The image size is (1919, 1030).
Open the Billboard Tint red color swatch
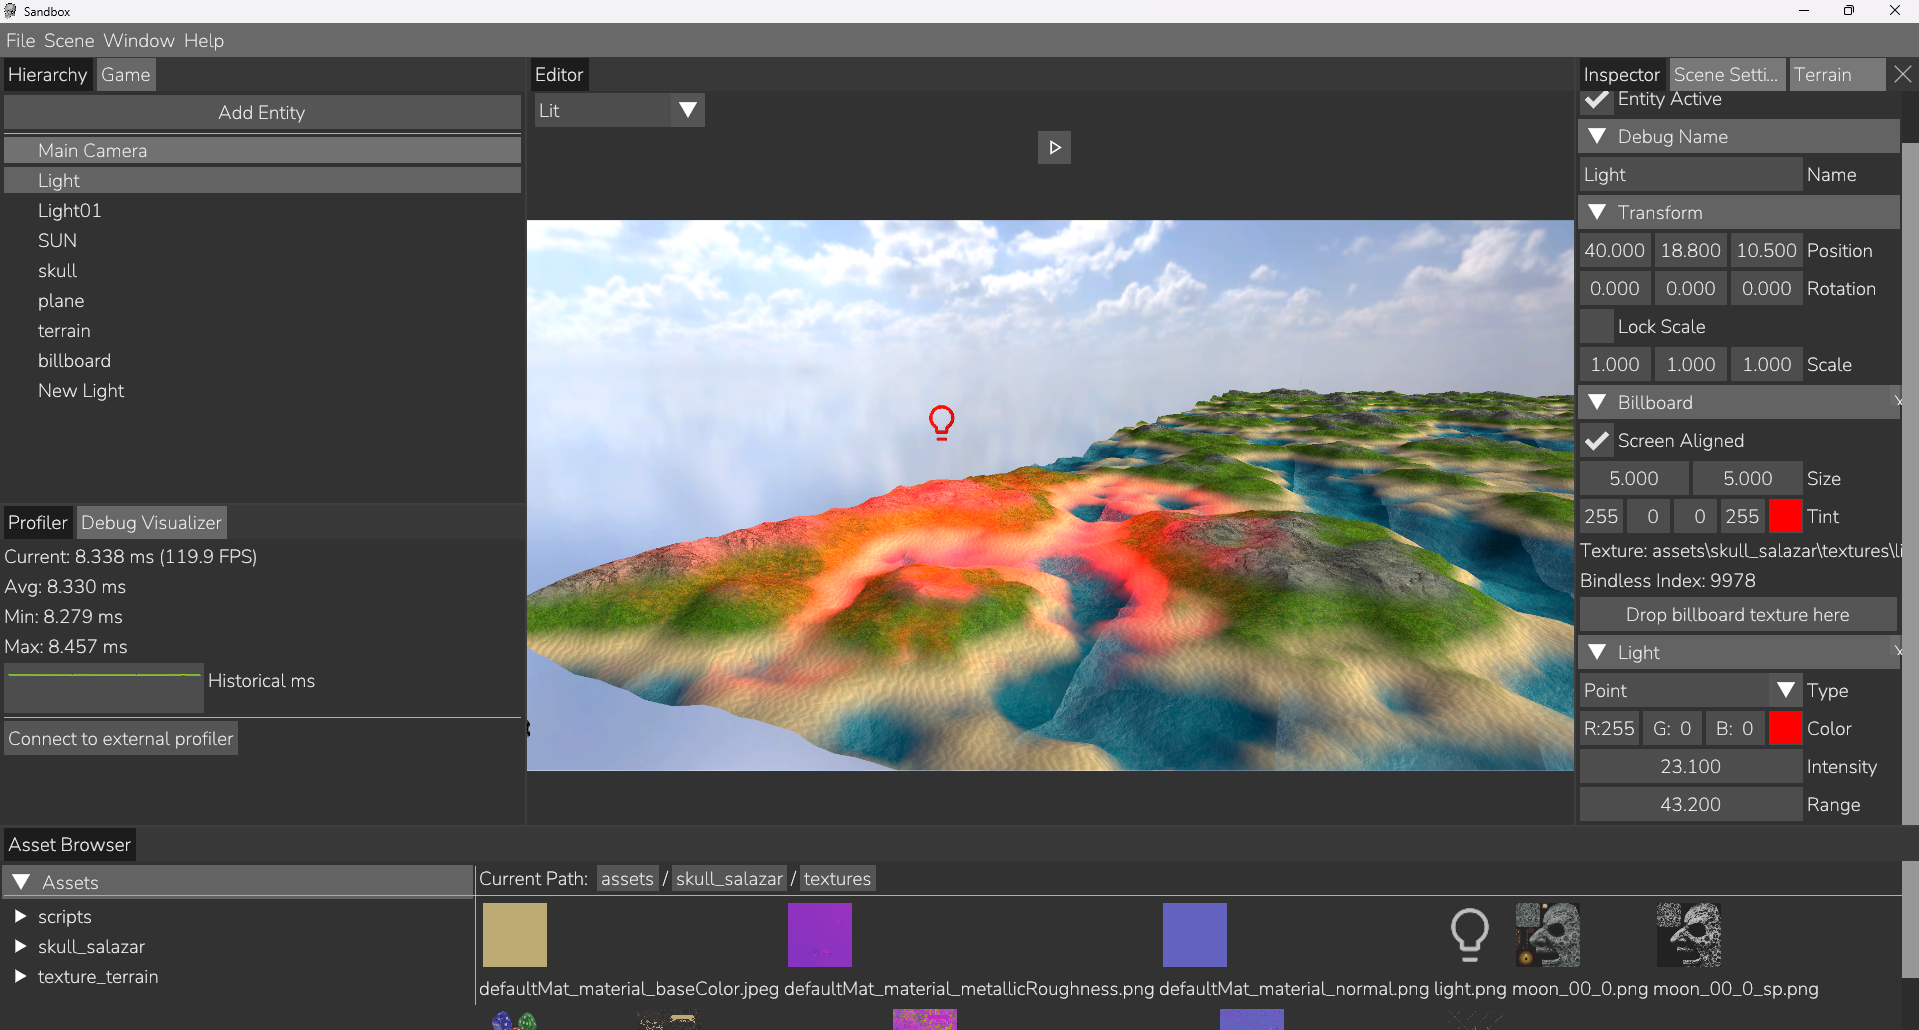pyautogui.click(x=1785, y=517)
